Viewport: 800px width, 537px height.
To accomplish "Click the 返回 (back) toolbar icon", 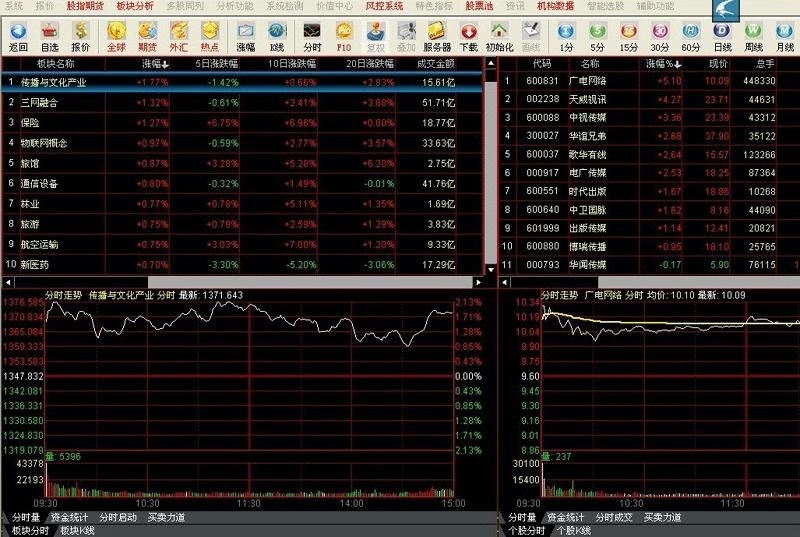I will click(18, 36).
